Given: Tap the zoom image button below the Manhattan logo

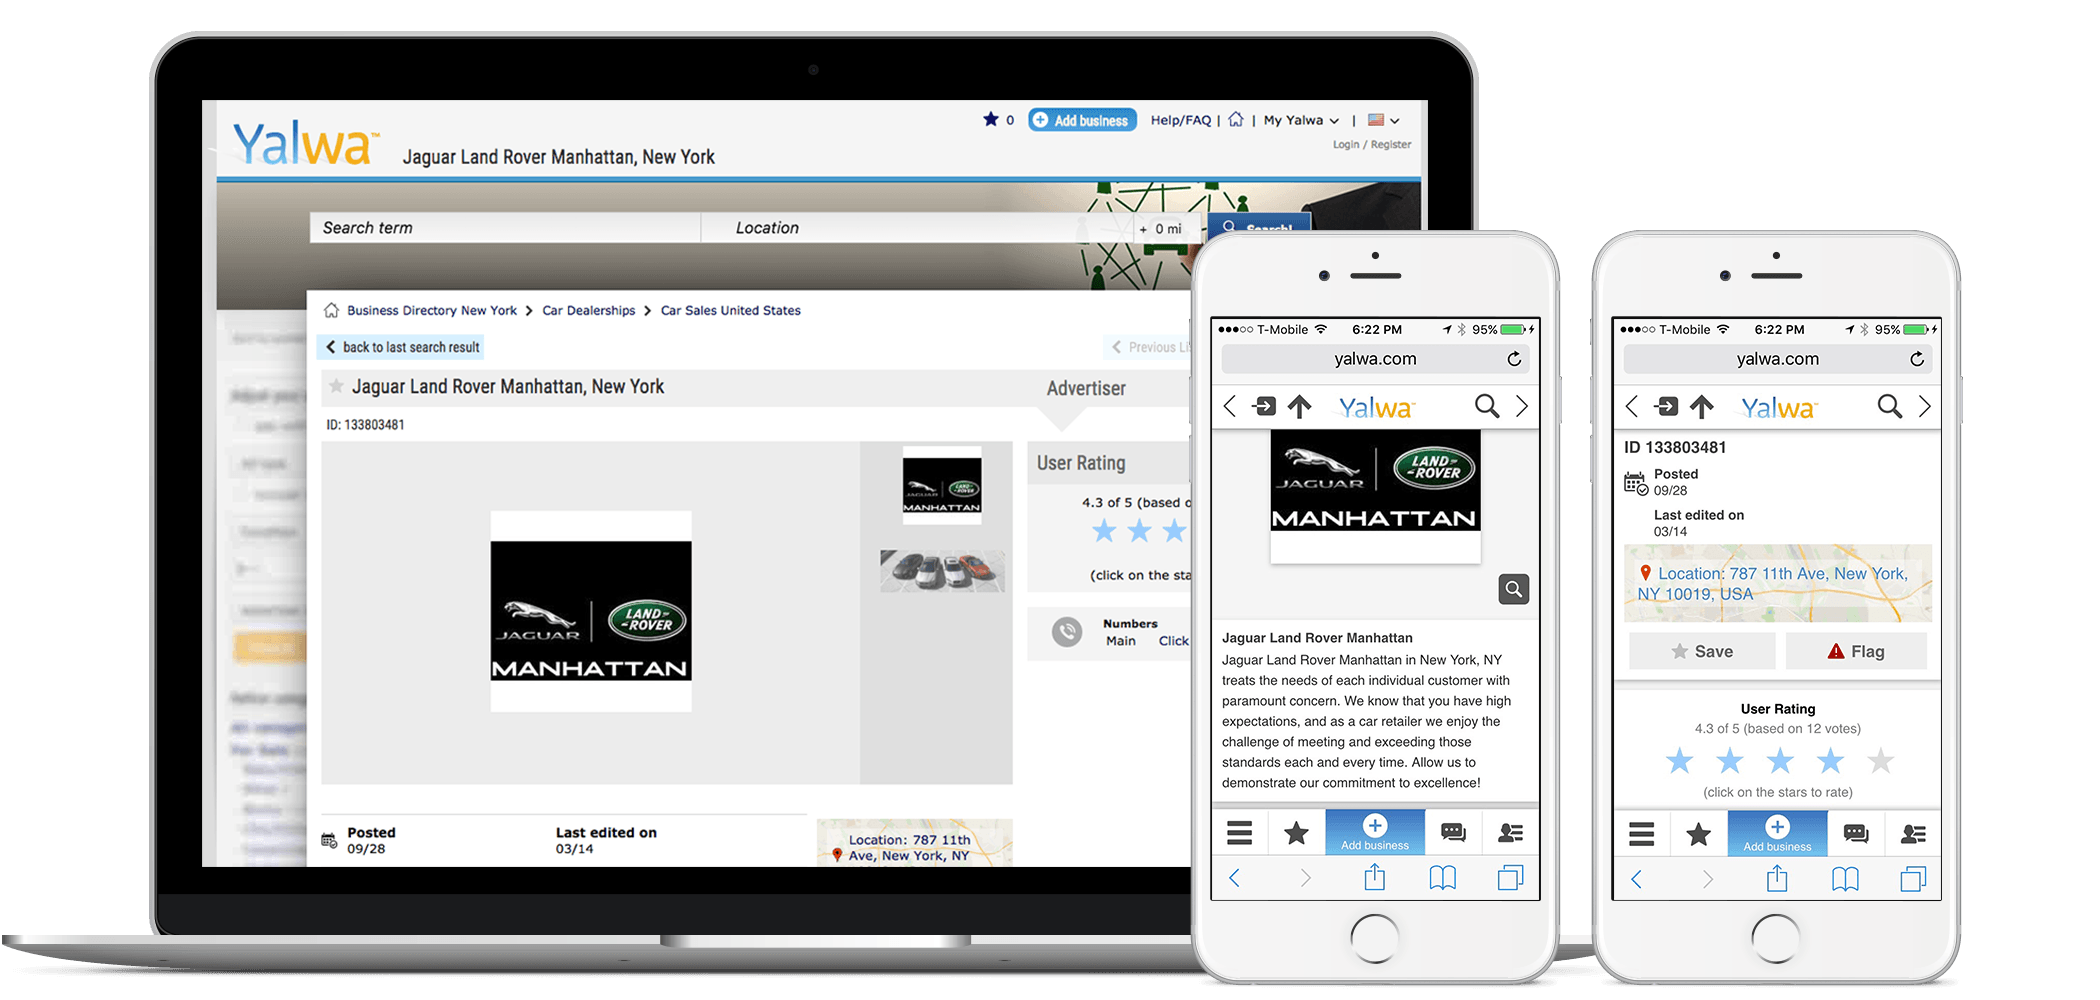Looking at the screenshot, I should click(x=1513, y=590).
